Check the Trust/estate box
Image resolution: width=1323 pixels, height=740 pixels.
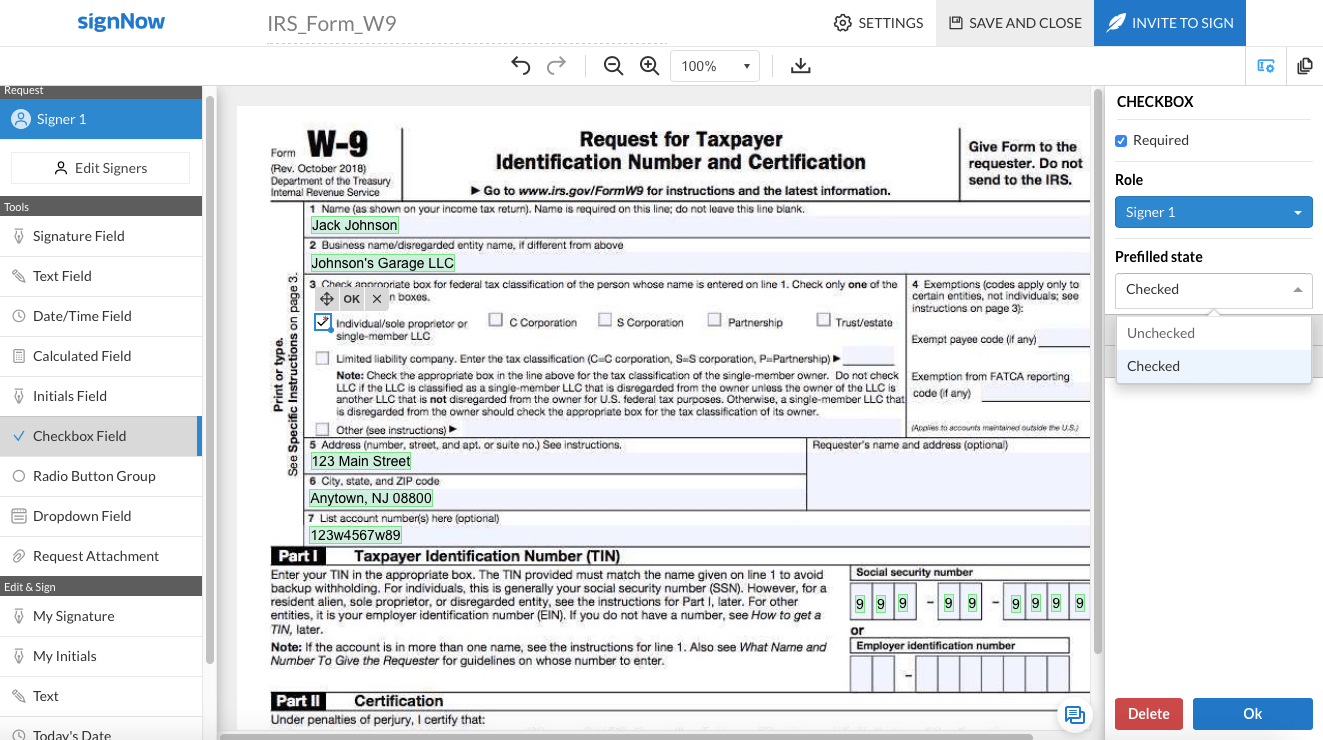tap(824, 320)
